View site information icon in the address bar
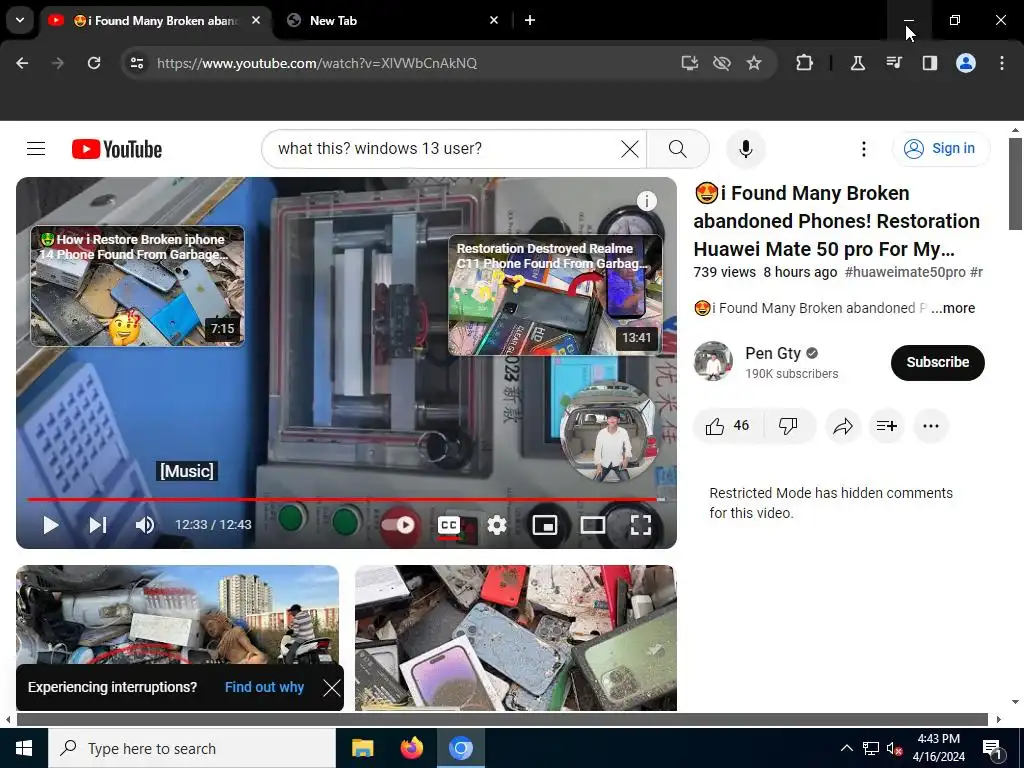Screen dimensions: 1024x768 [136, 63]
